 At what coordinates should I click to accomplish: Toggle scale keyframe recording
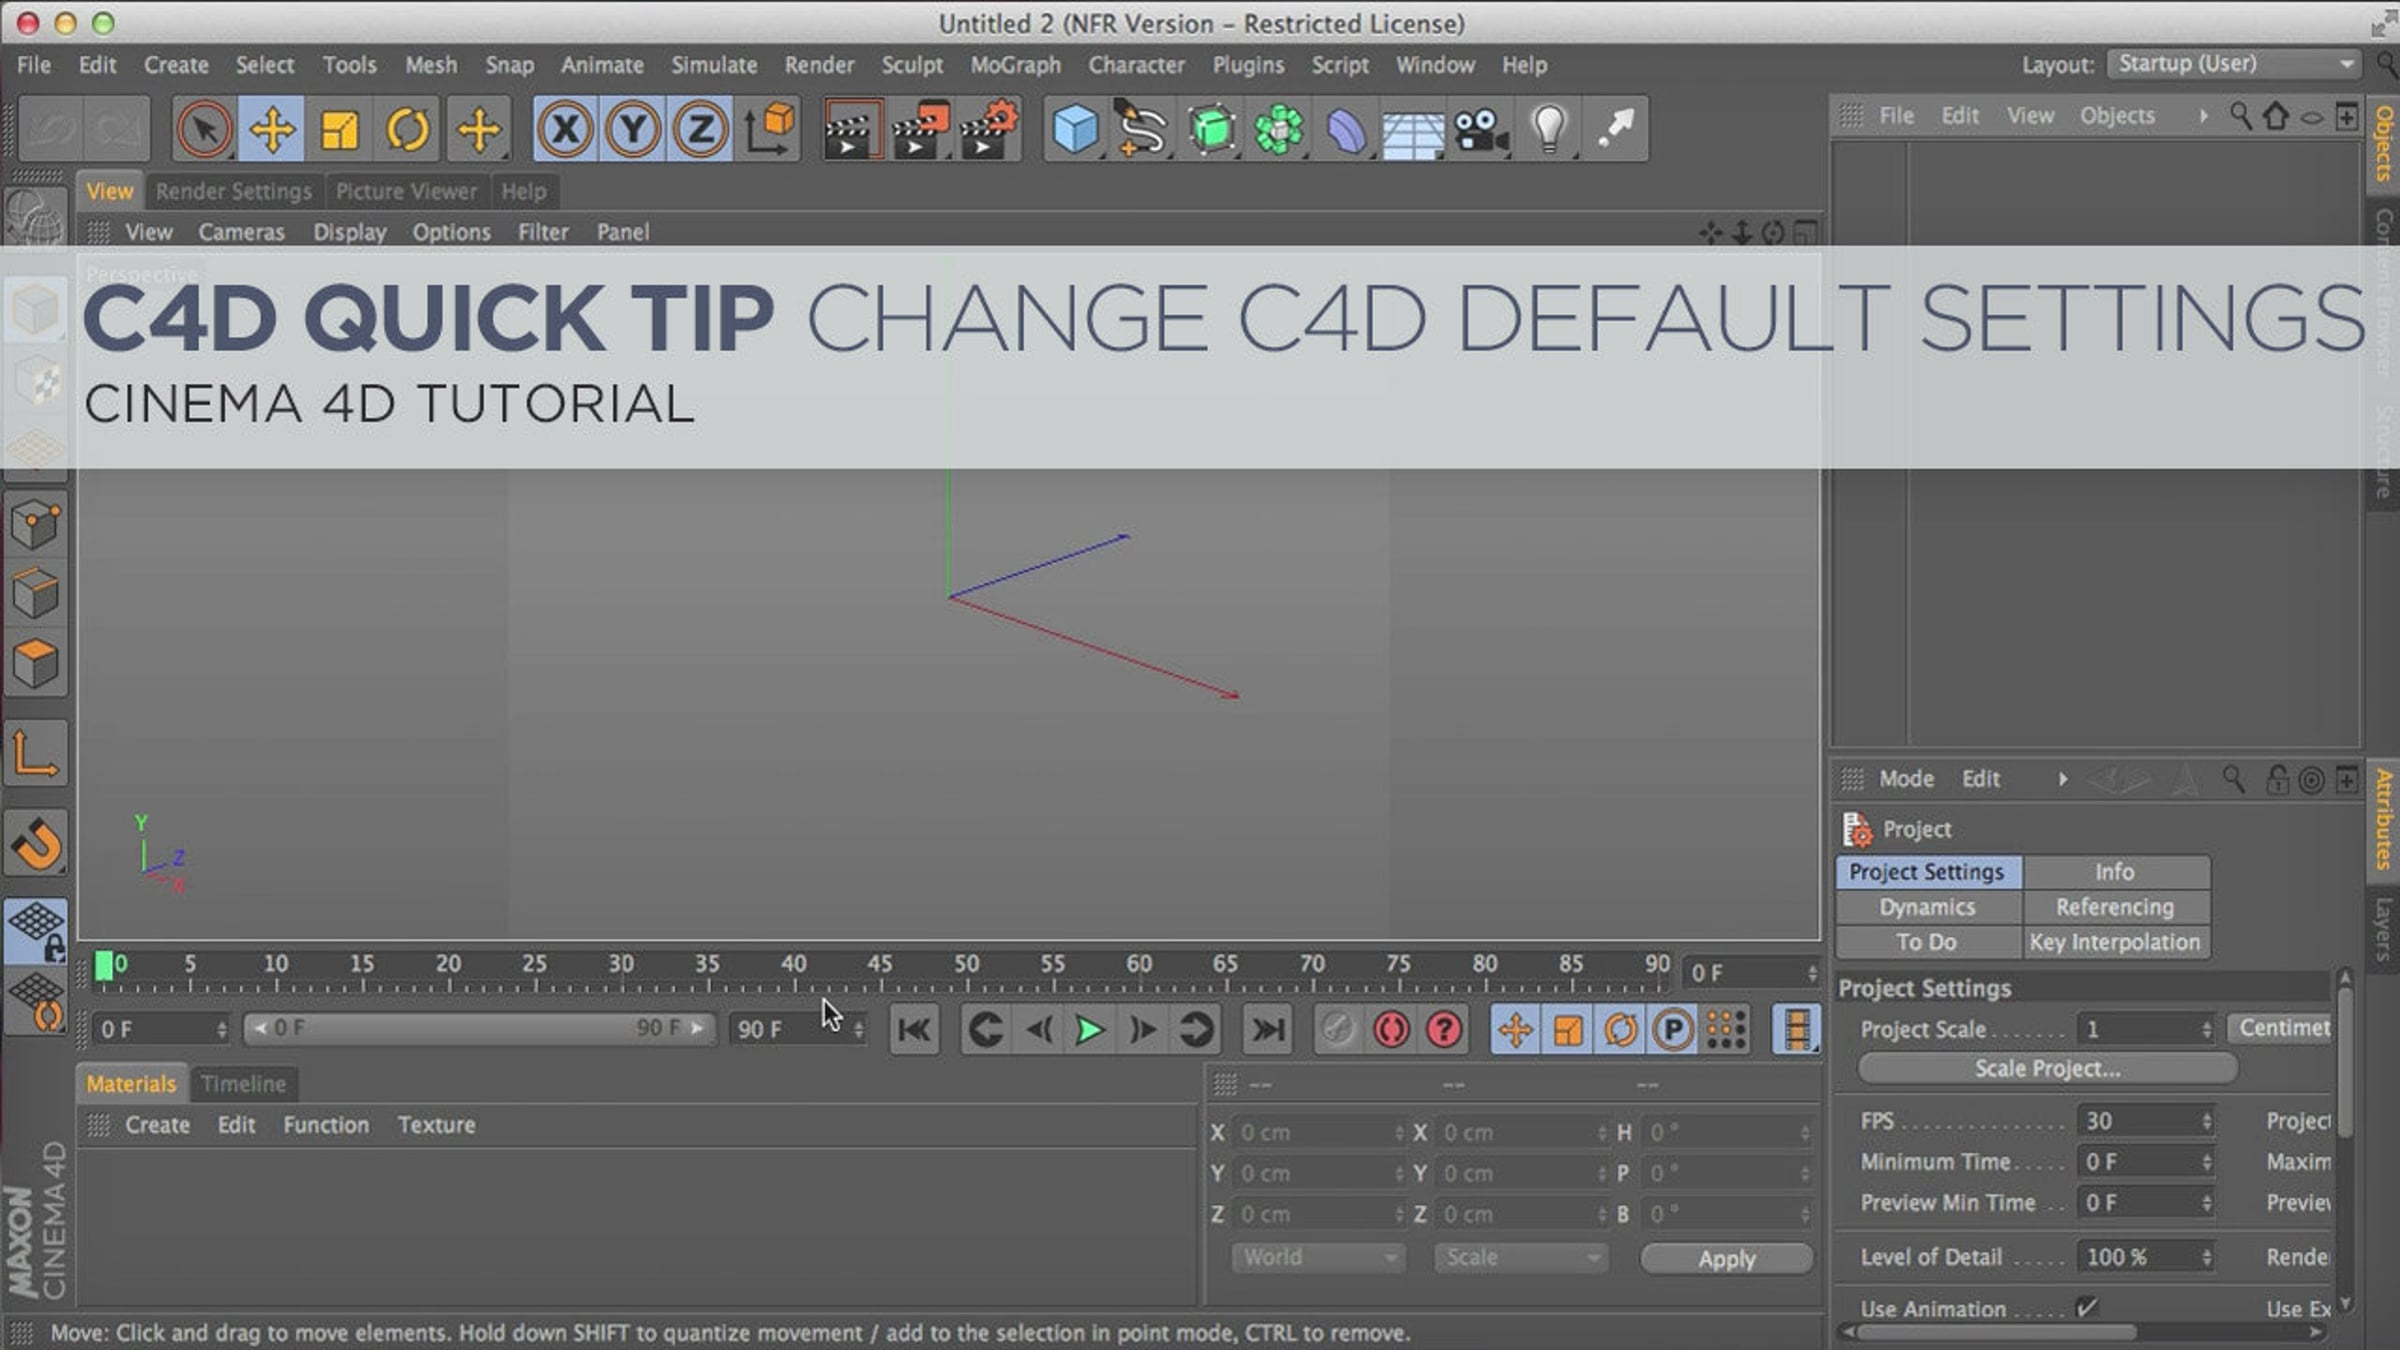[x=1568, y=1029]
